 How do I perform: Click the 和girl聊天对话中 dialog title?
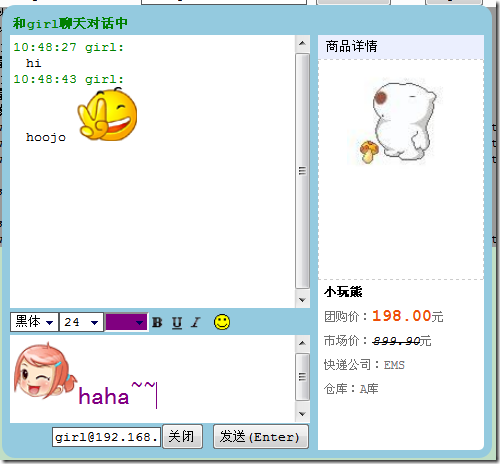coord(70,23)
